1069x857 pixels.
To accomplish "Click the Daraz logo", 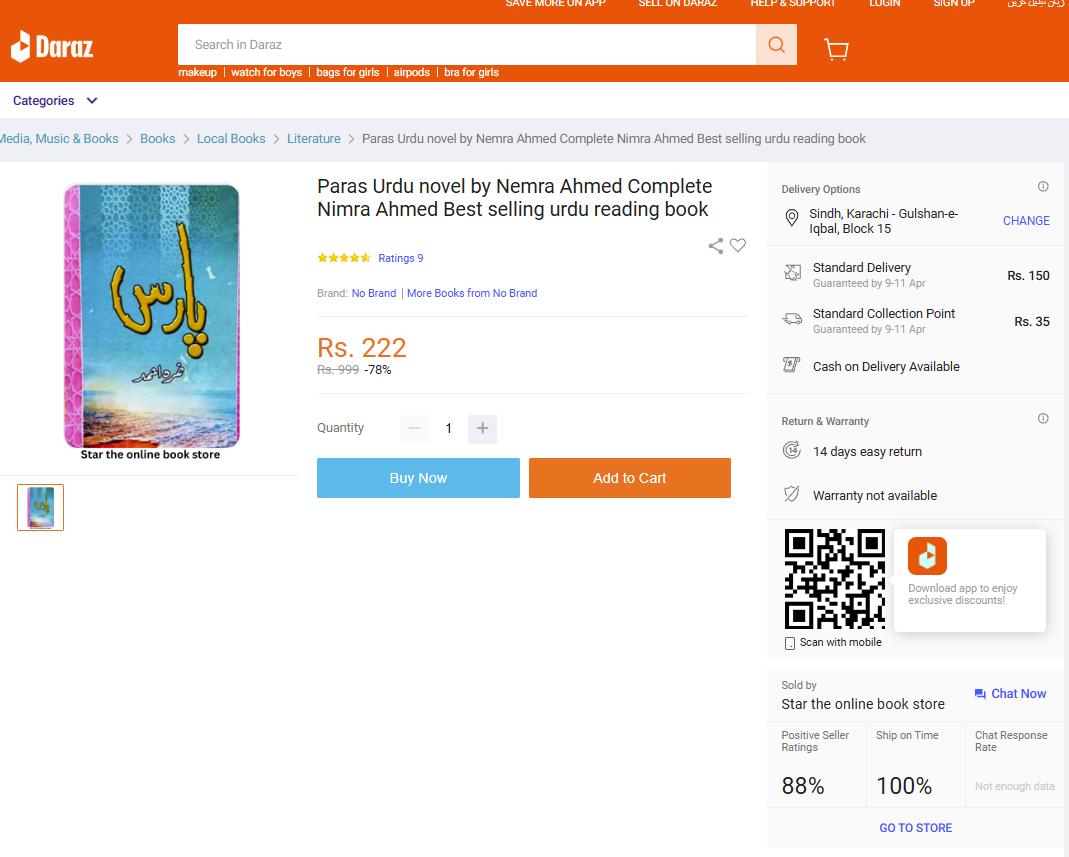I will tap(52, 46).
